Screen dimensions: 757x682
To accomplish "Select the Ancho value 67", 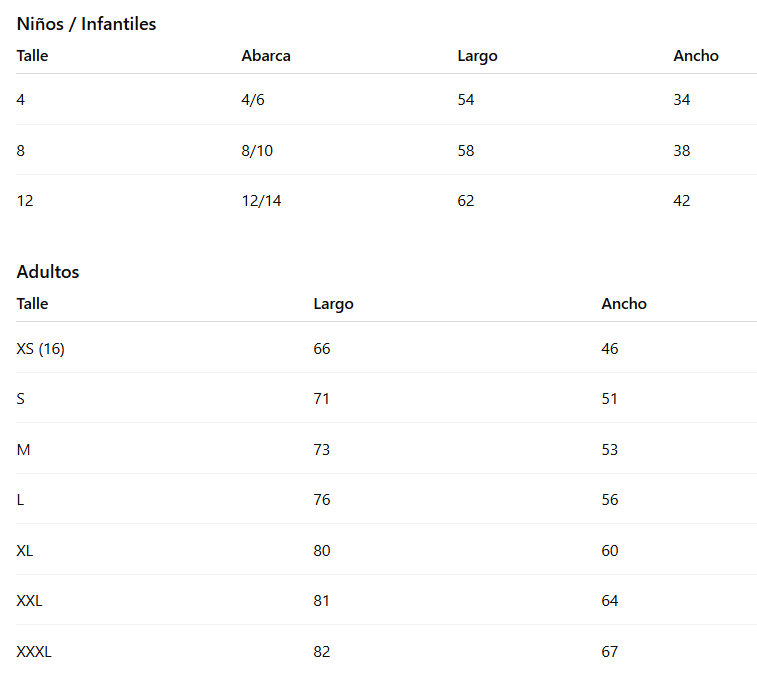I will coord(610,652).
